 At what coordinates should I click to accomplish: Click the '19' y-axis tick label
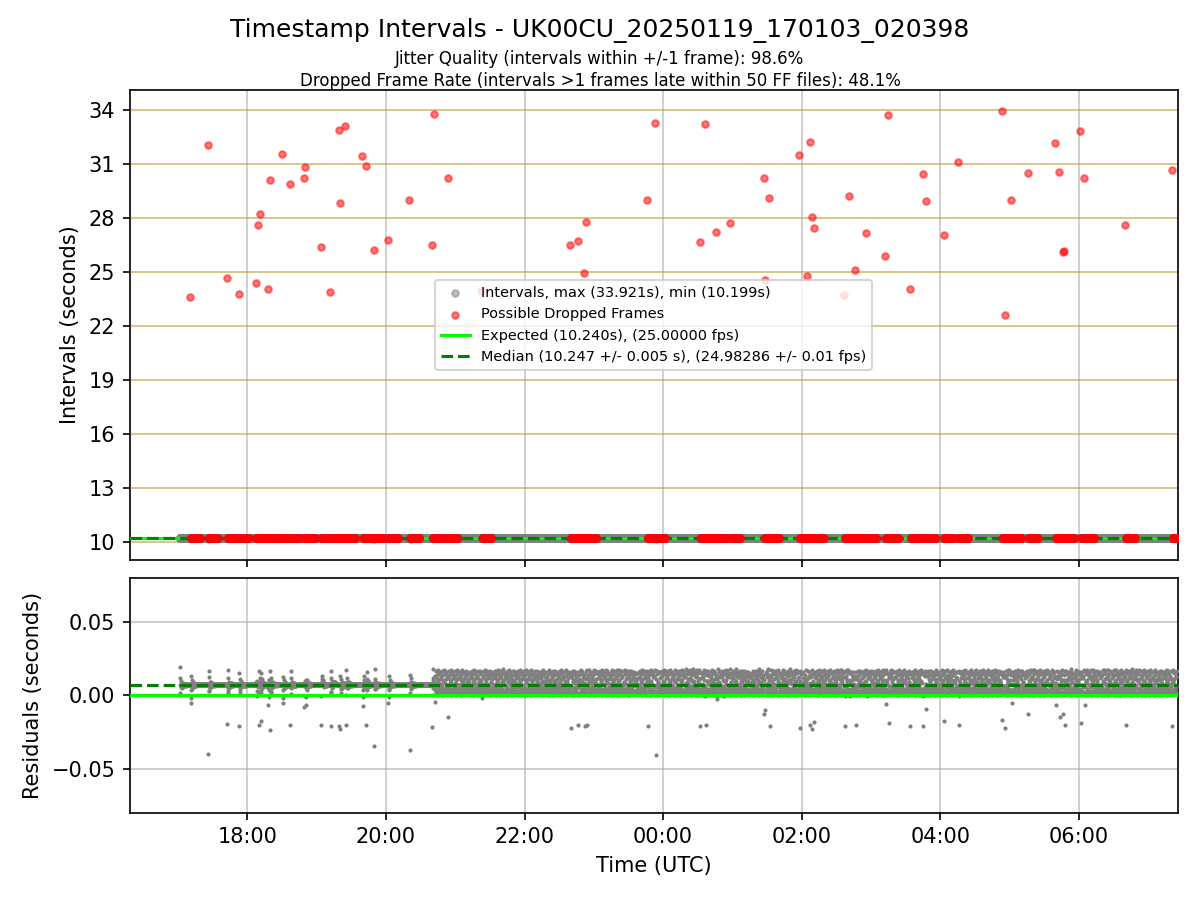tap(103, 380)
